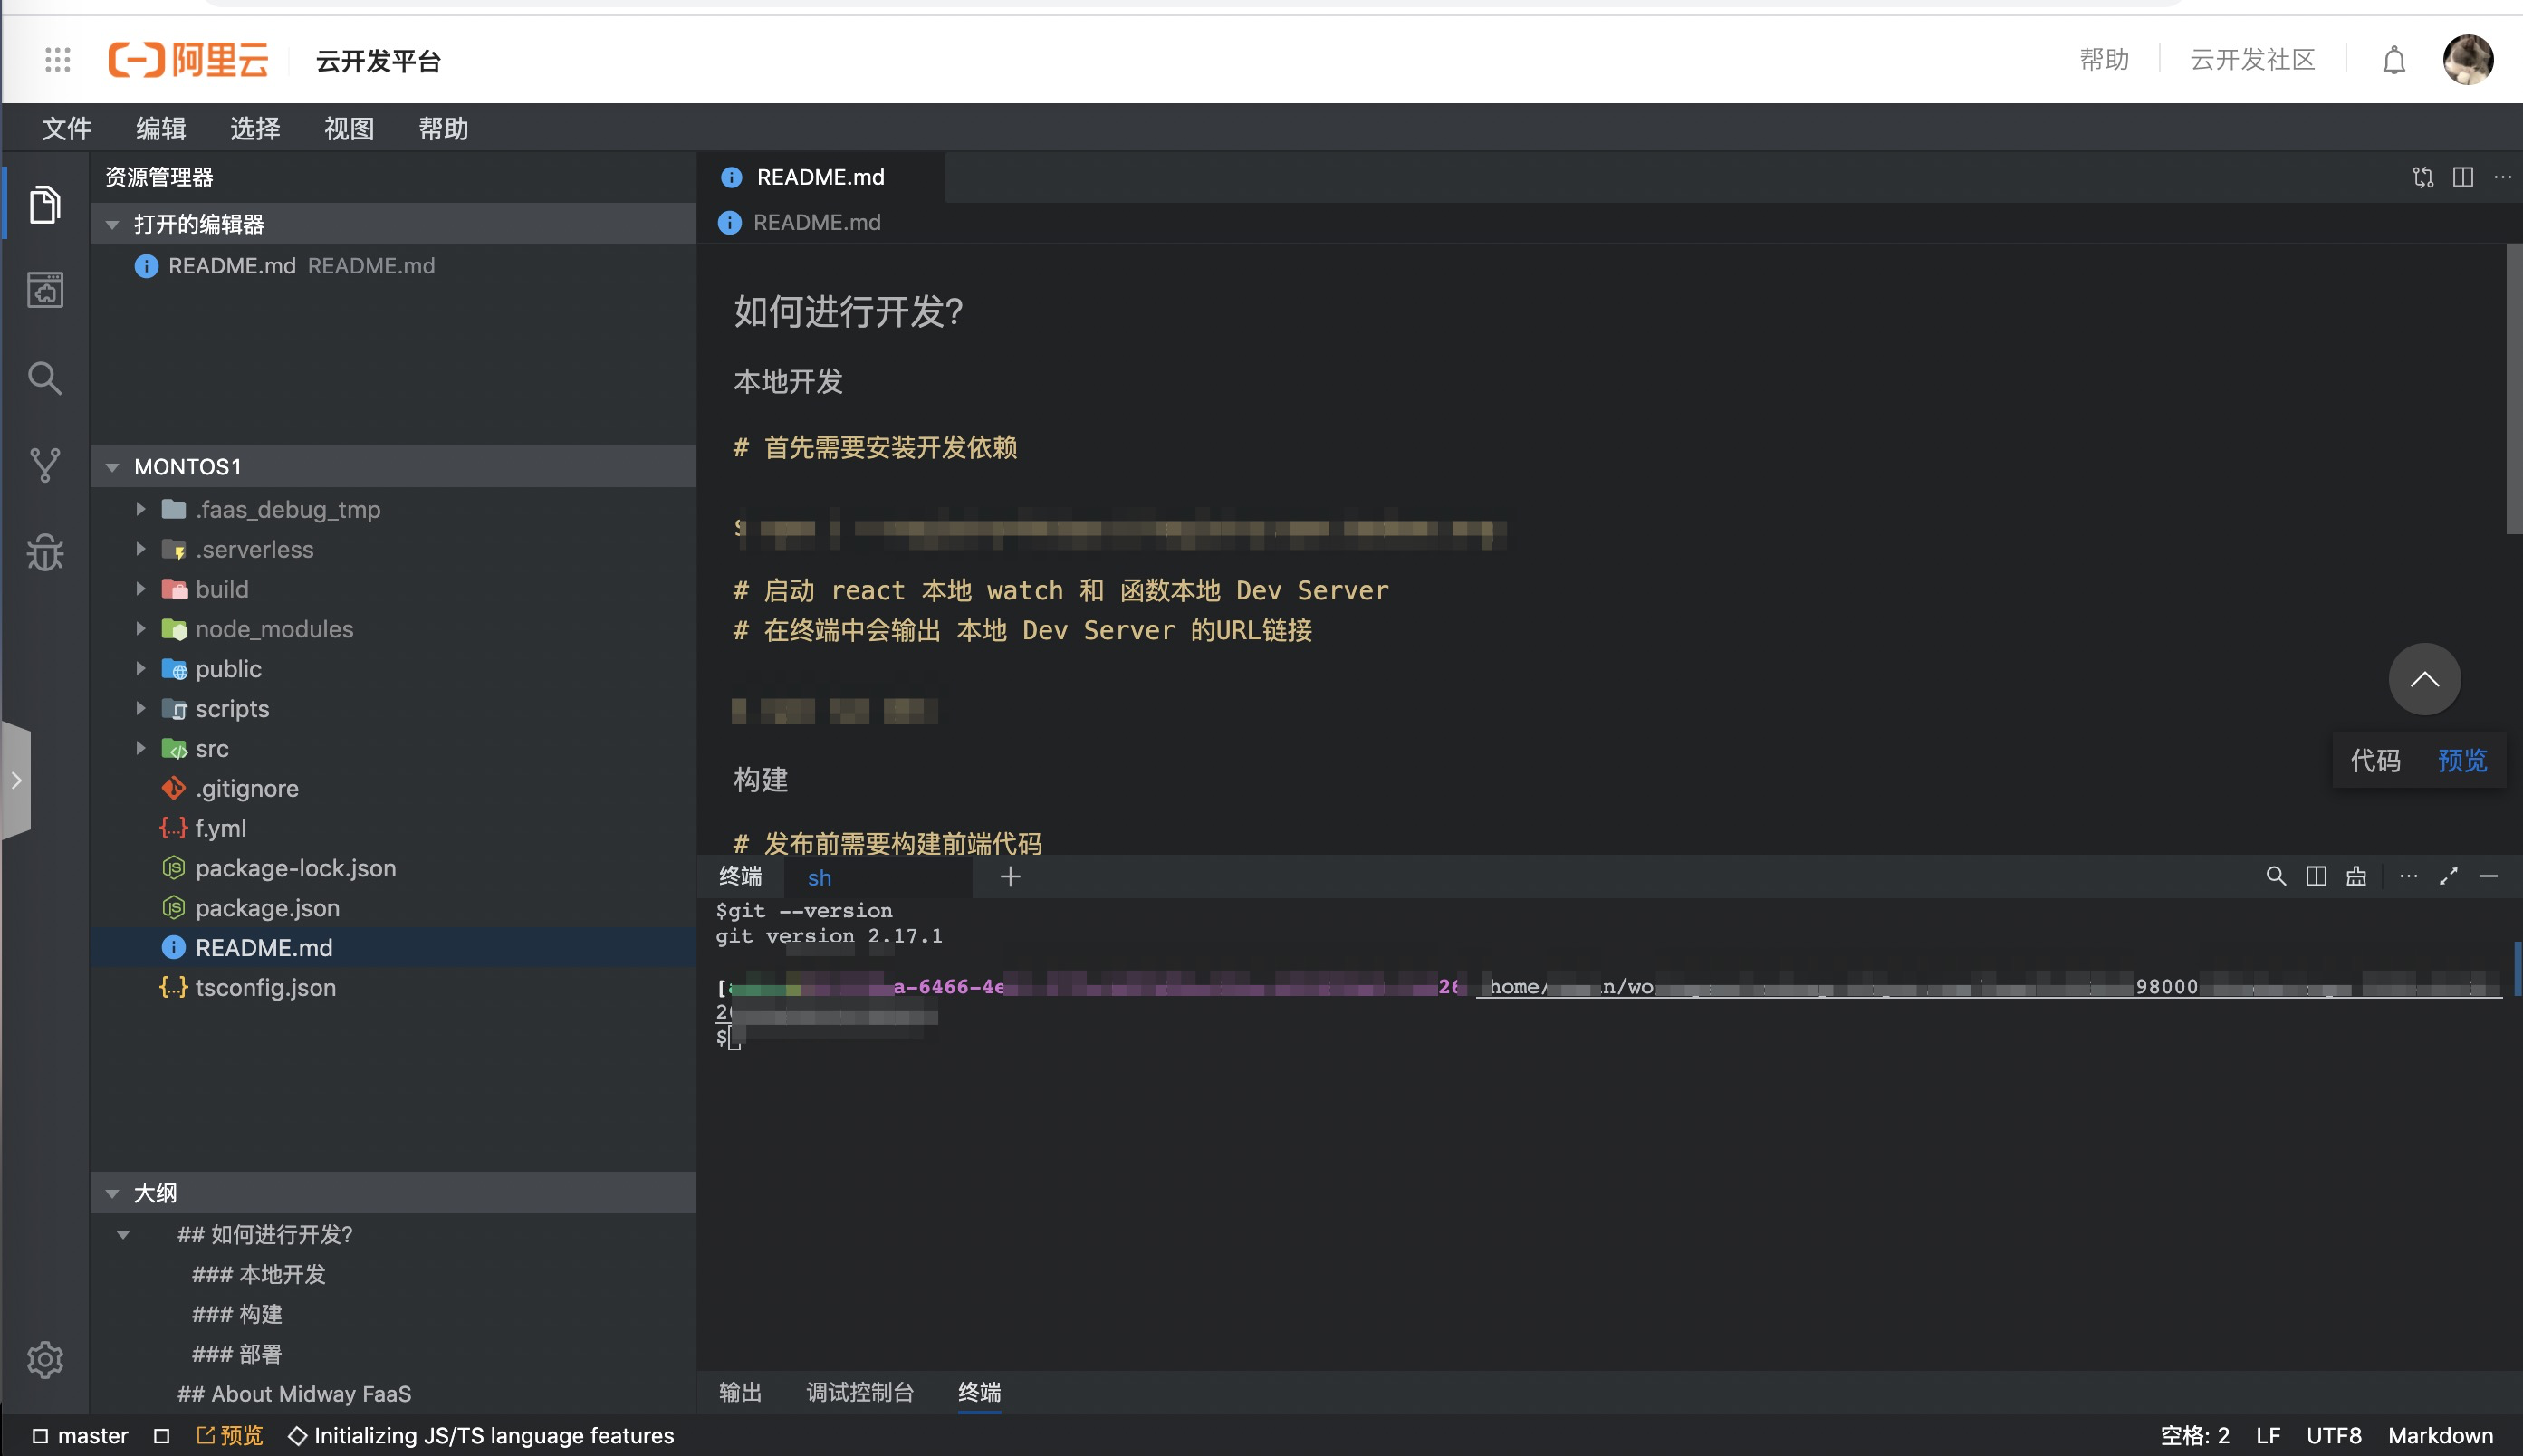The image size is (2523, 1456).
Task: Switch README view to 预览 mode
Action: coord(2461,761)
